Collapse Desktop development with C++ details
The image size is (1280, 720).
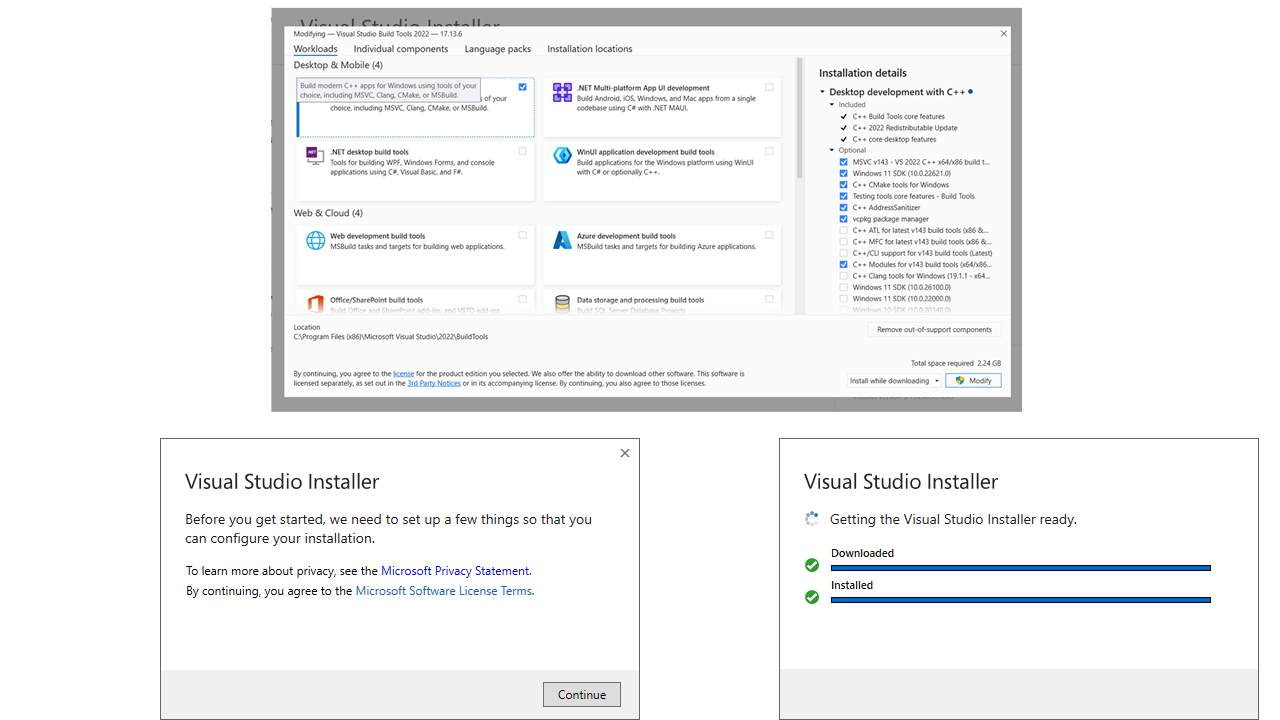[x=824, y=91]
